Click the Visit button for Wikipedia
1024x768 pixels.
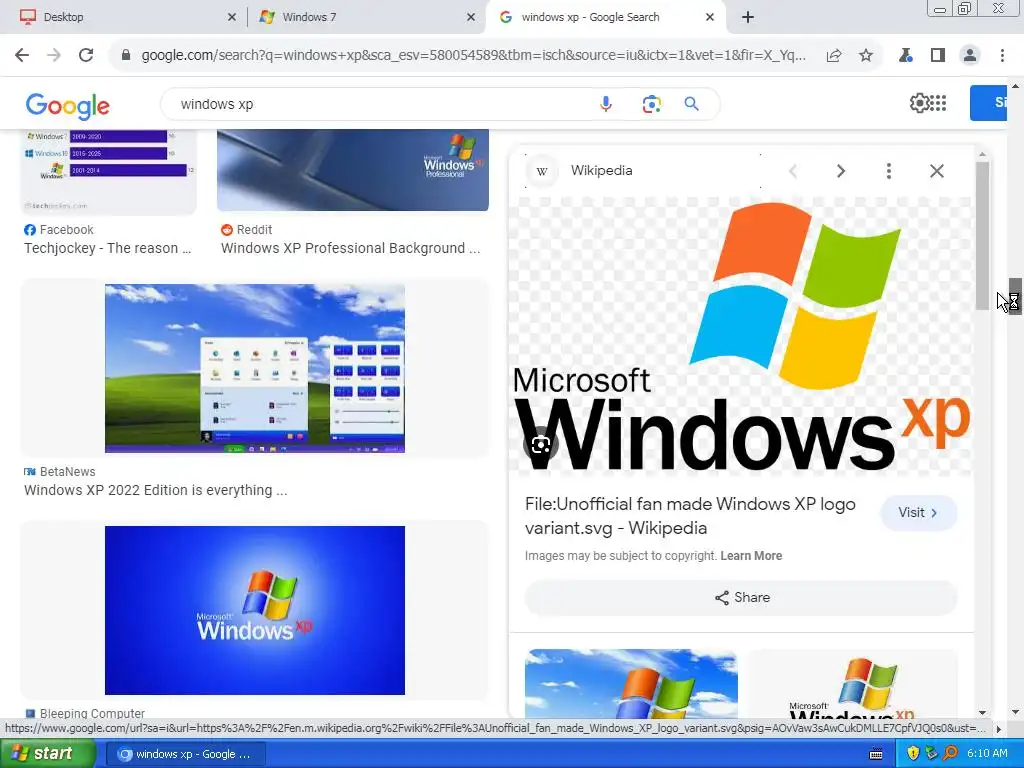[x=919, y=513]
